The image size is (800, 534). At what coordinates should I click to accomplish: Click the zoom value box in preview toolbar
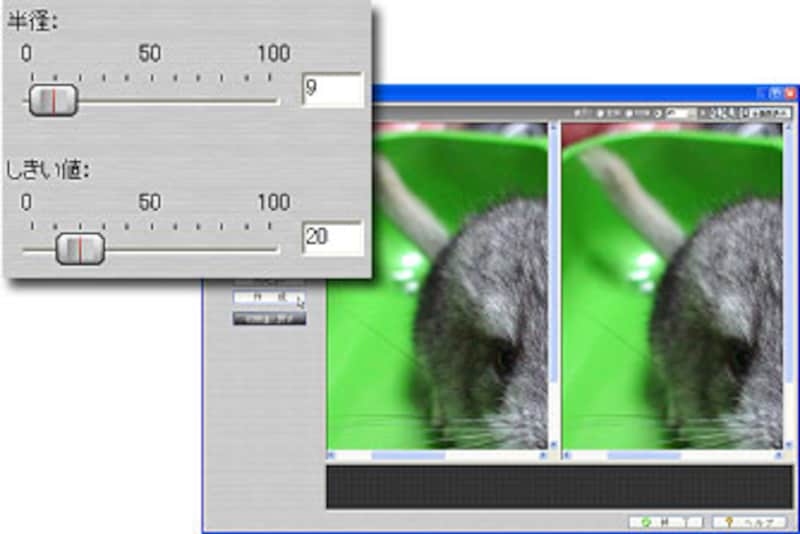(x=680, y=112)
